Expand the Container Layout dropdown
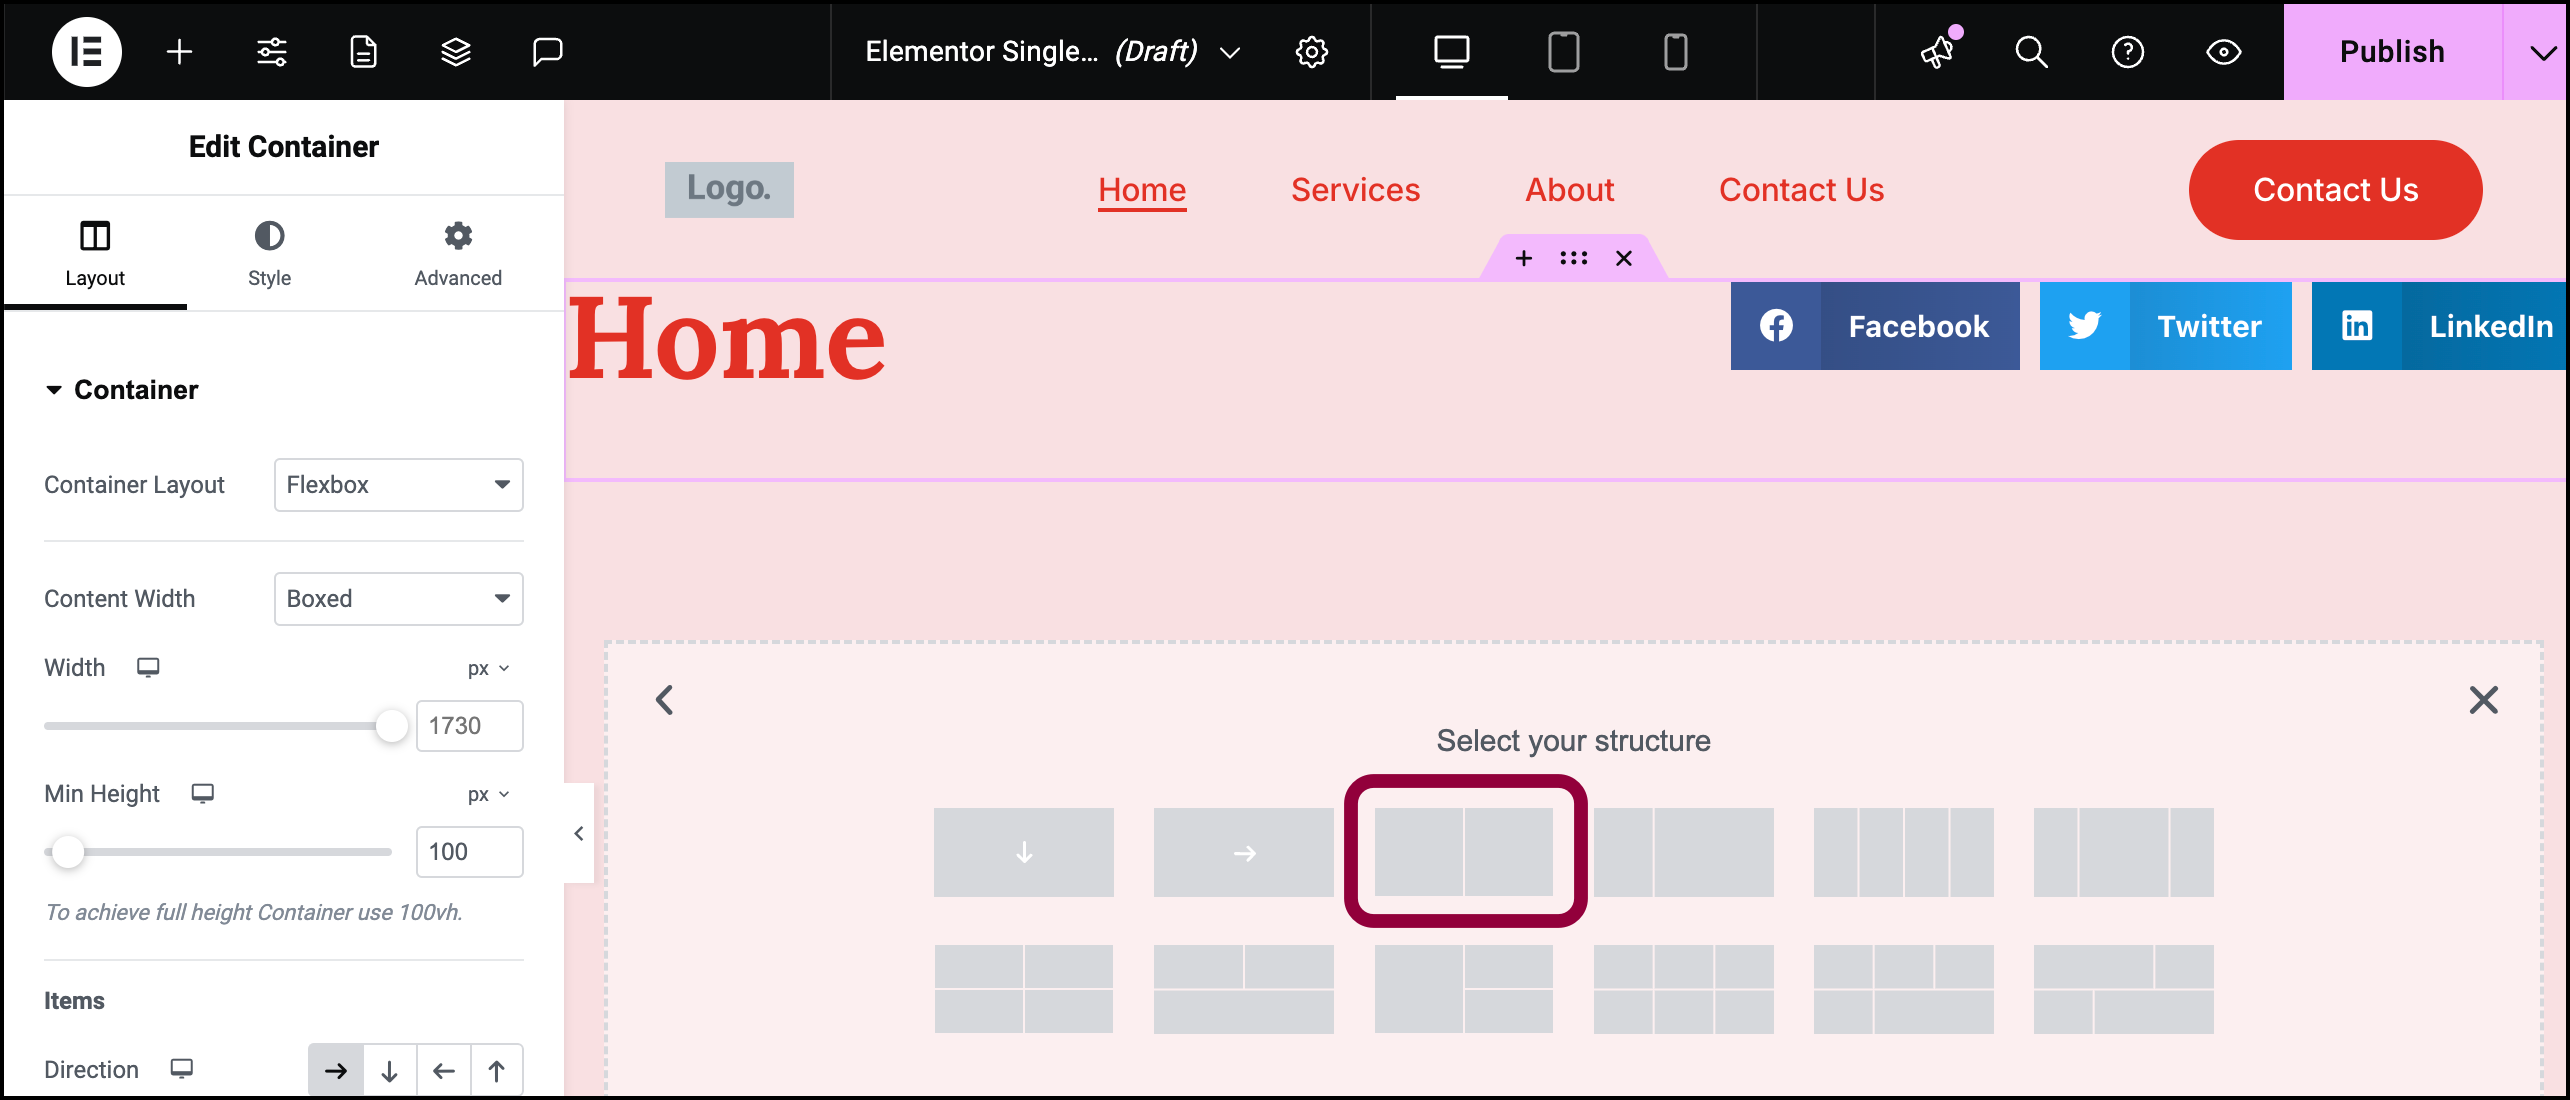This screenshot has width=2570, height=1100. 398,484
